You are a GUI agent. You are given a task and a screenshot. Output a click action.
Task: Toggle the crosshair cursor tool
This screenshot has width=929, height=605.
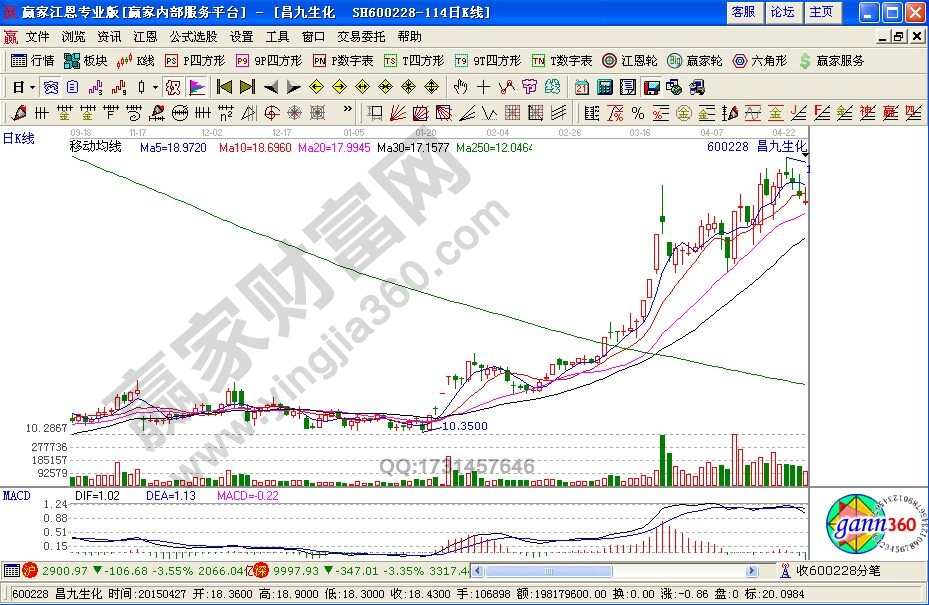(483, 87)
